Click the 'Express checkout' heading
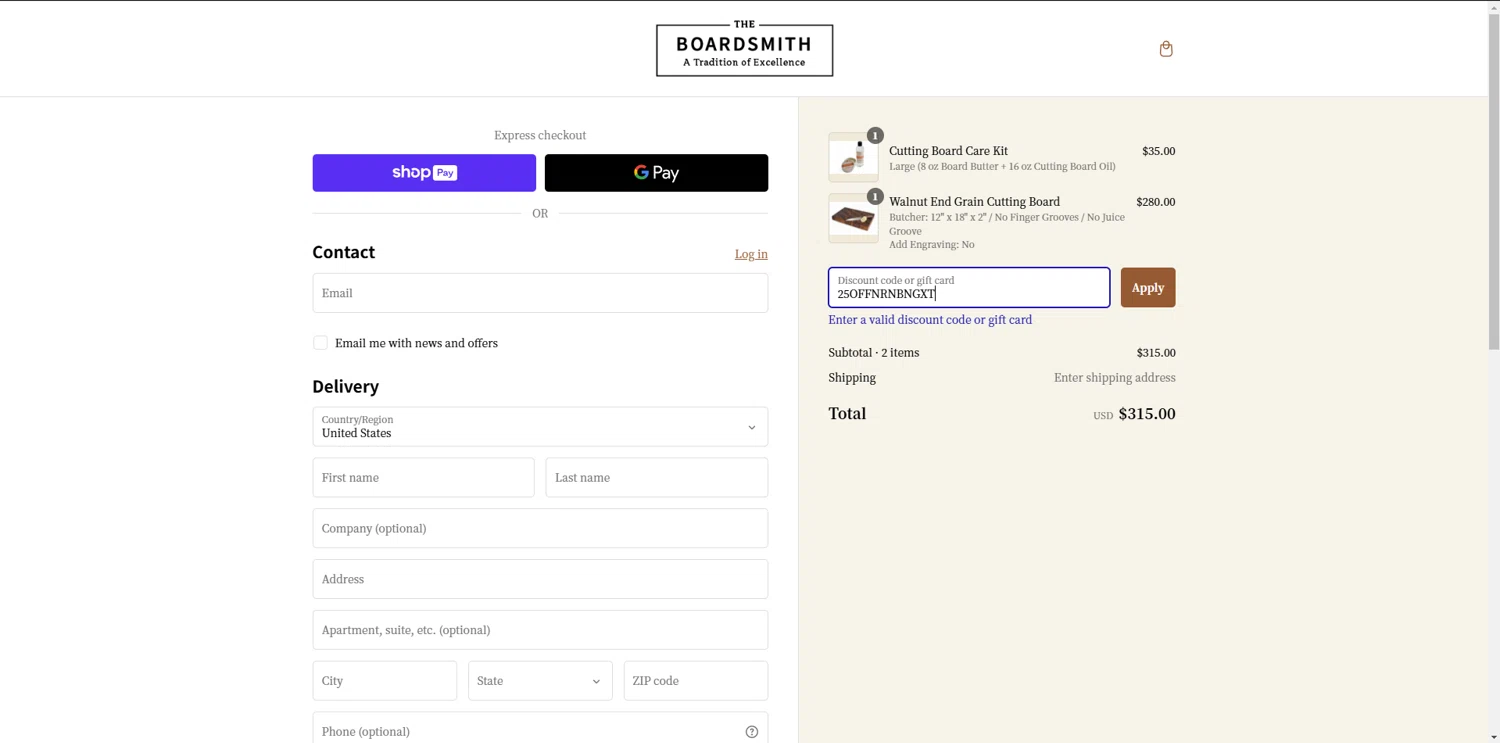Image resolution: width=1500 pixels, height=743 pixels. point(540,135)
